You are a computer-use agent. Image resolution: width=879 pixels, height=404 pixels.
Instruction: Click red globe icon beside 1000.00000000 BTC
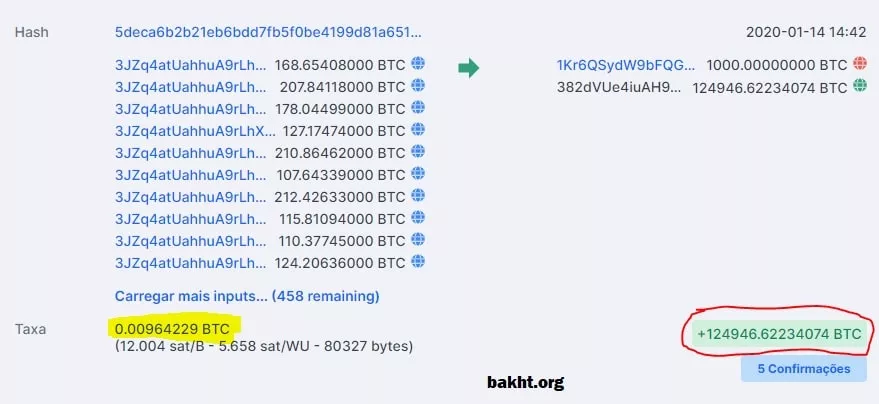859,64
